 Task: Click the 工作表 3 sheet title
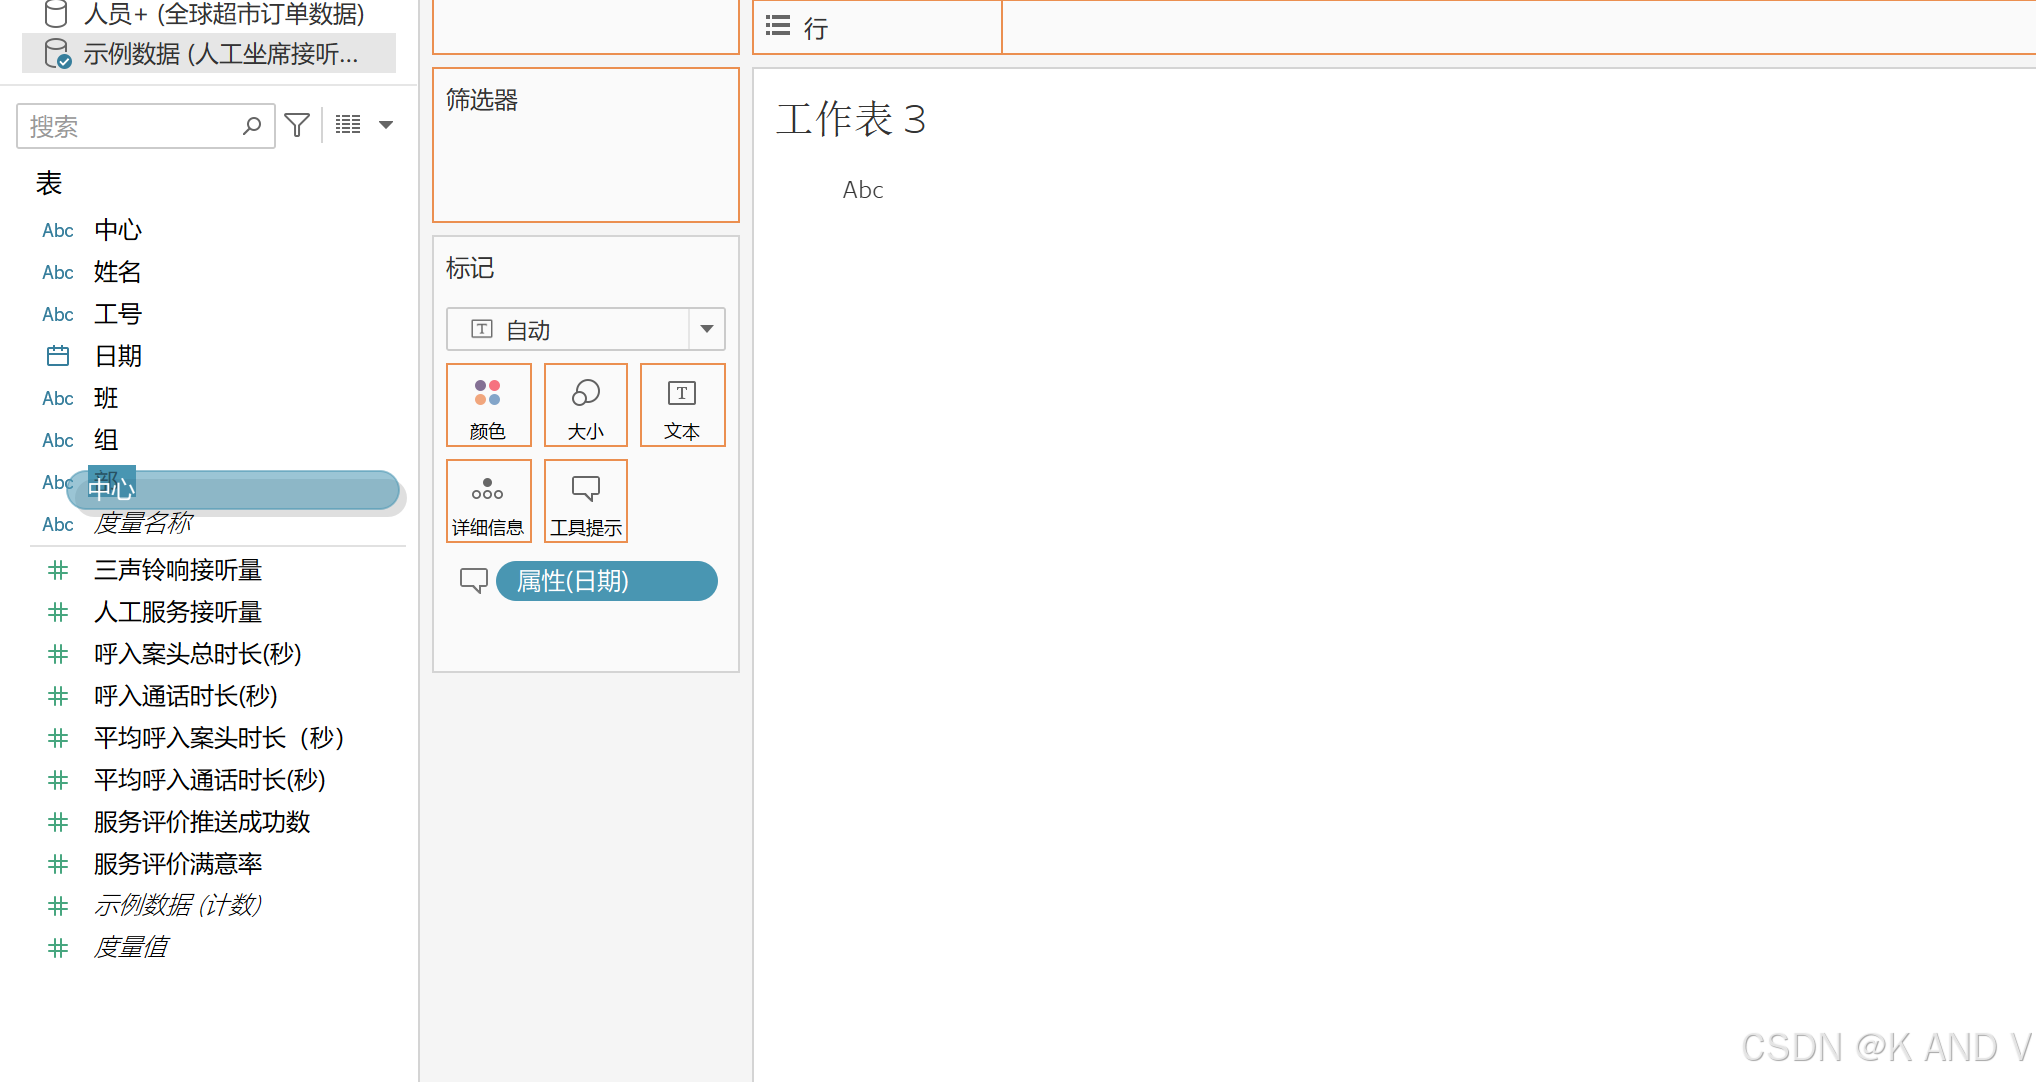851,120
